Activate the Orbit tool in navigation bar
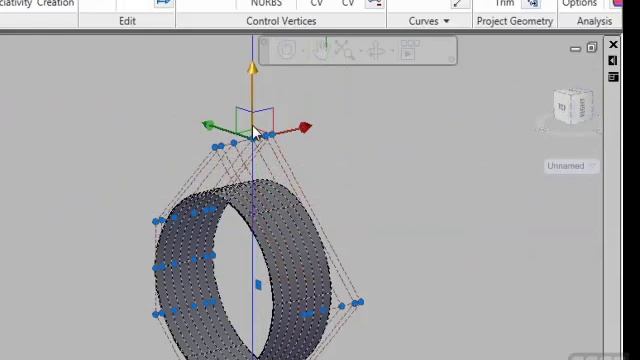Image resolution: width=640 pixels, height=360 pixels. [x=376, y=51]
